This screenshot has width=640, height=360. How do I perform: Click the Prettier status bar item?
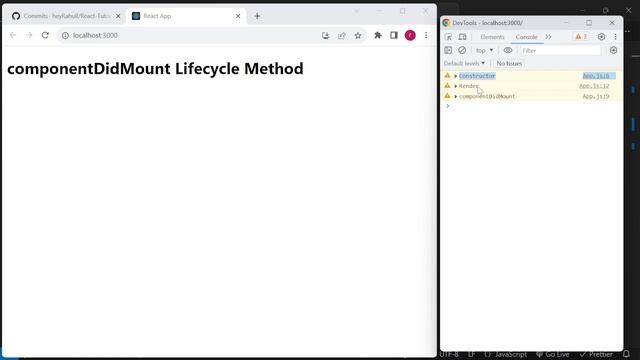click(596, 354)
